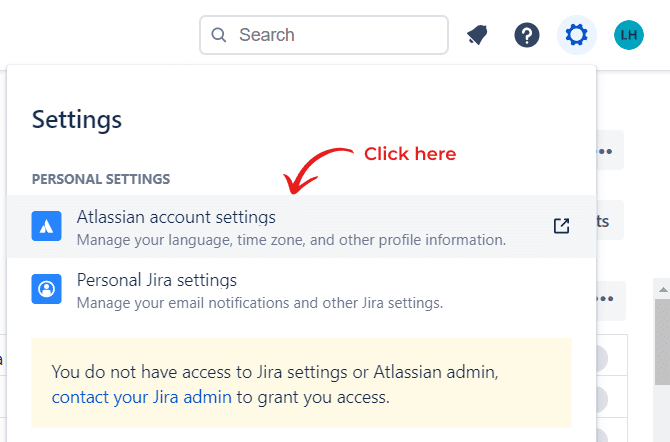Click the "Manage your email notifications" description

(260, 303)
